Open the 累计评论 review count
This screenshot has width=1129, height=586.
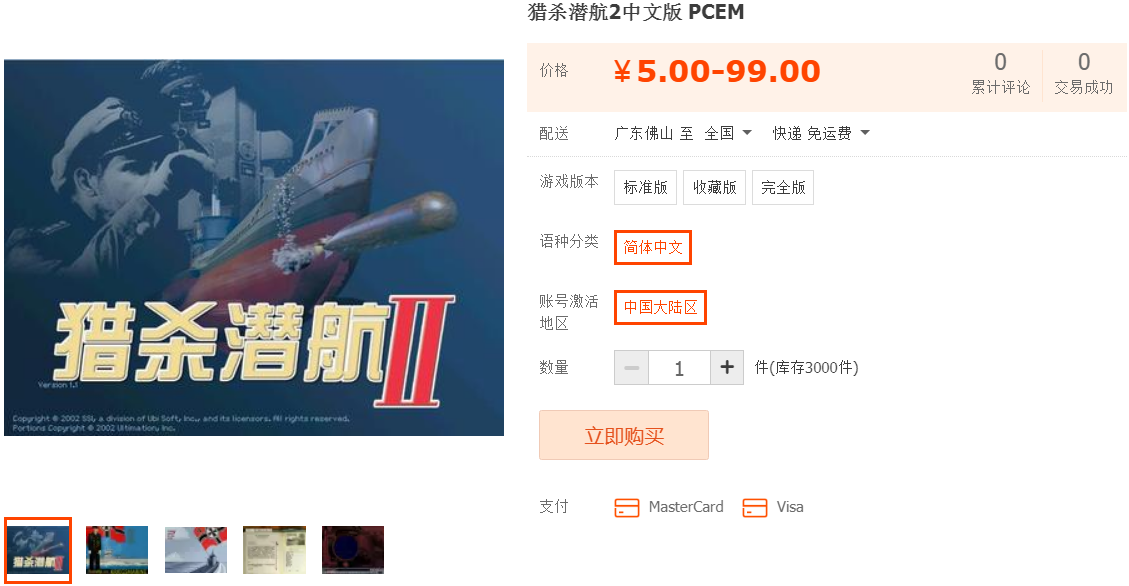(x=1000, y=73)
